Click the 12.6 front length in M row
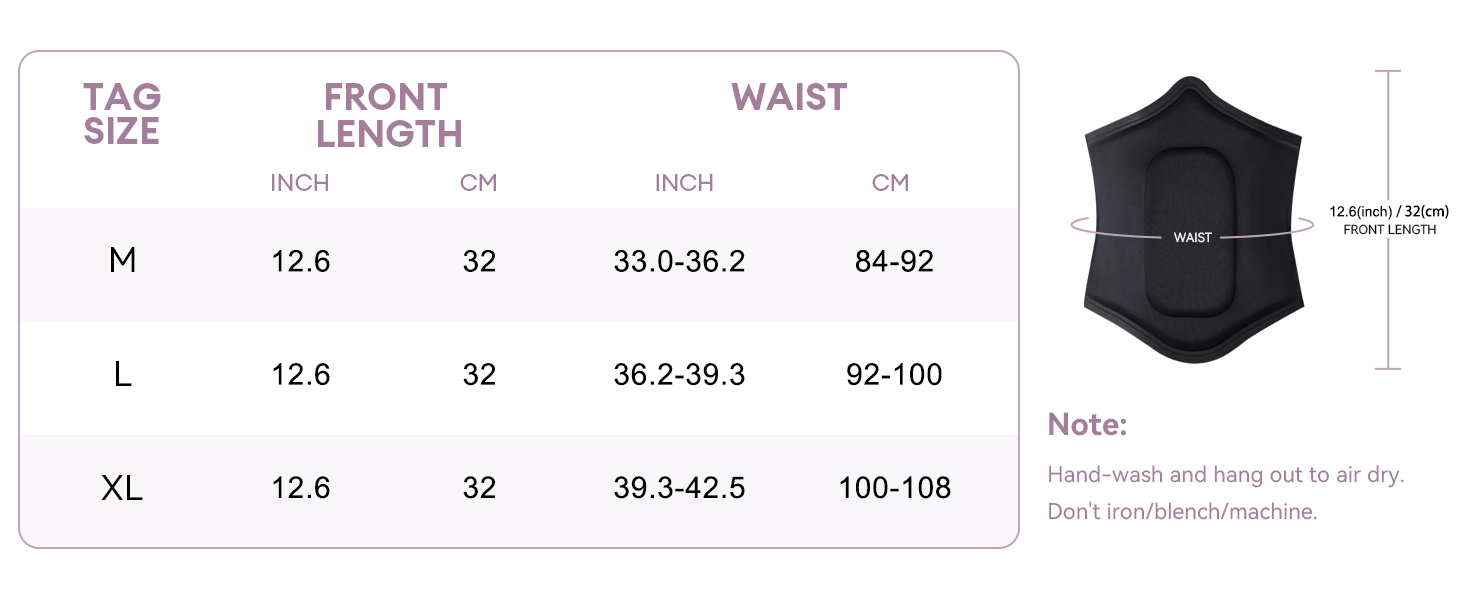Screen dimensions: 1464x600 (301, 261)
